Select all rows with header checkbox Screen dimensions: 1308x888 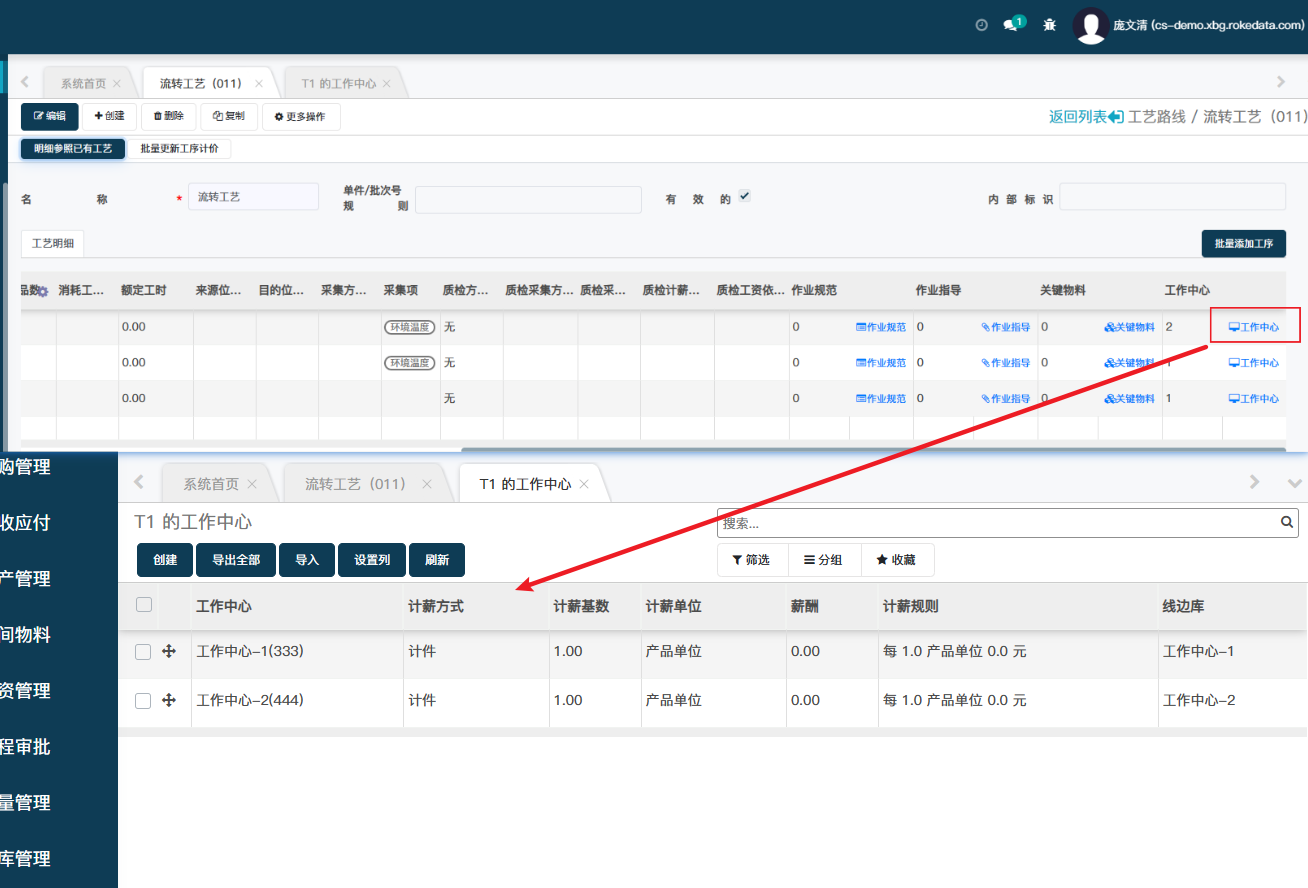tap(144, 604)
